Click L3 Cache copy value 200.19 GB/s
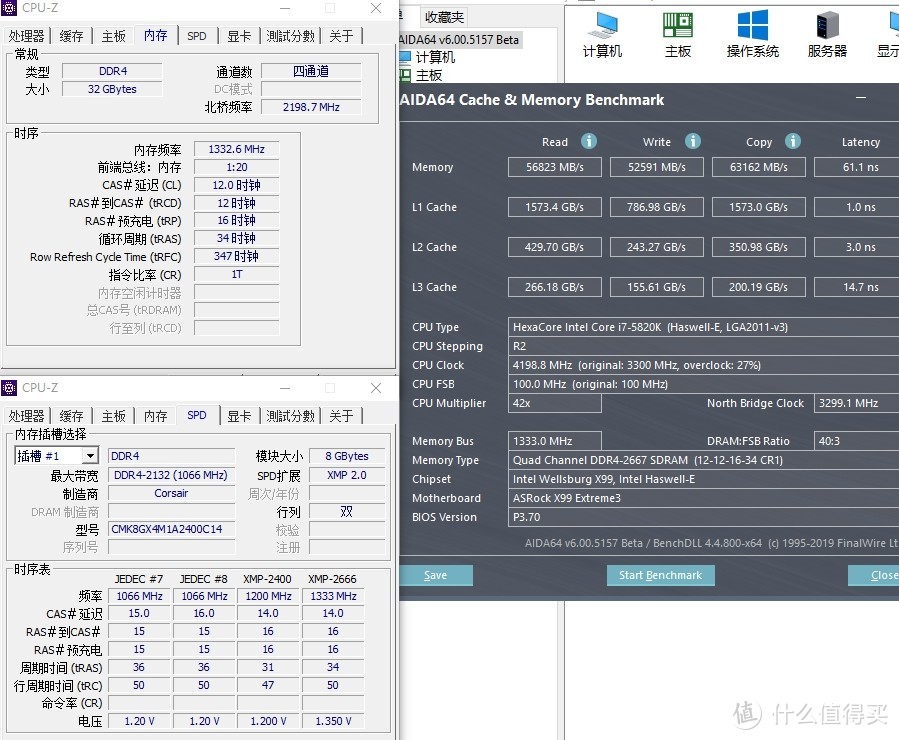899x740 pixels. coord(759,287)
